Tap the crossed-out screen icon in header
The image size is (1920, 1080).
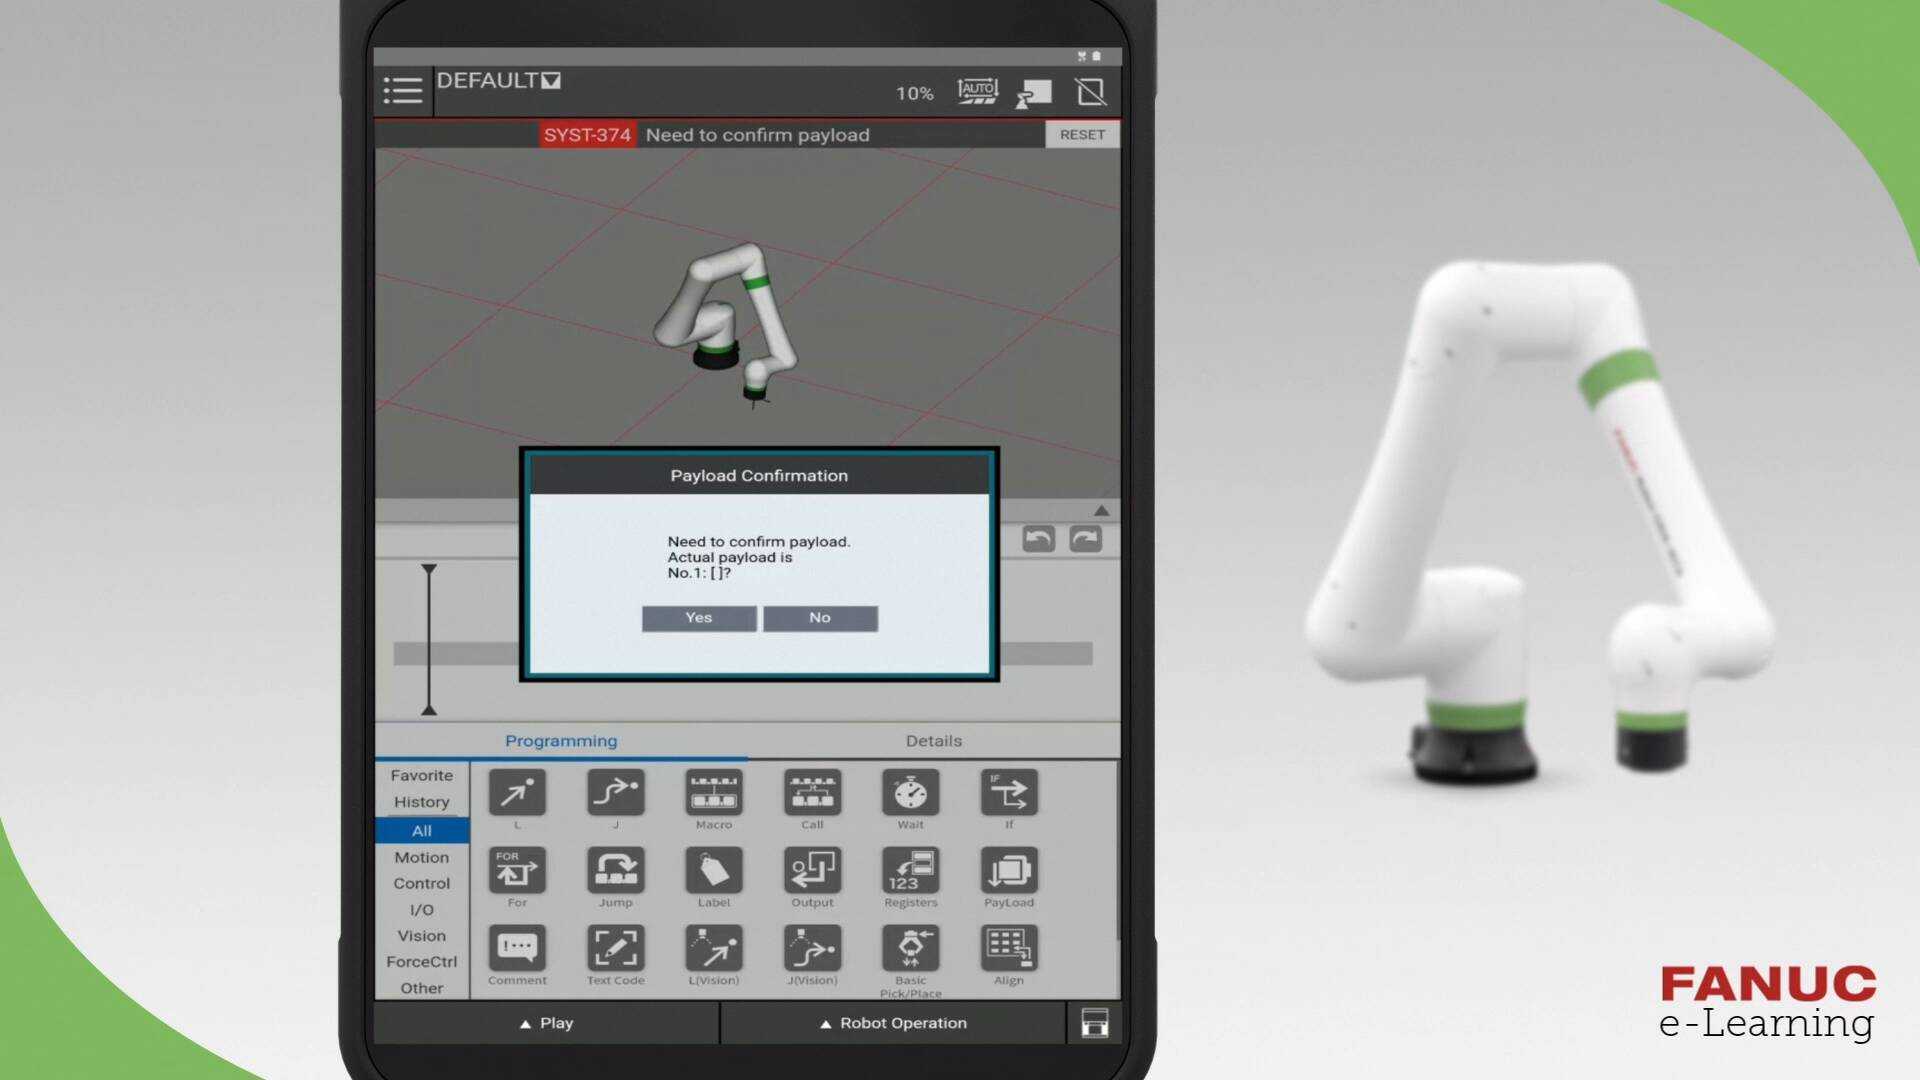coord(1090,92)
